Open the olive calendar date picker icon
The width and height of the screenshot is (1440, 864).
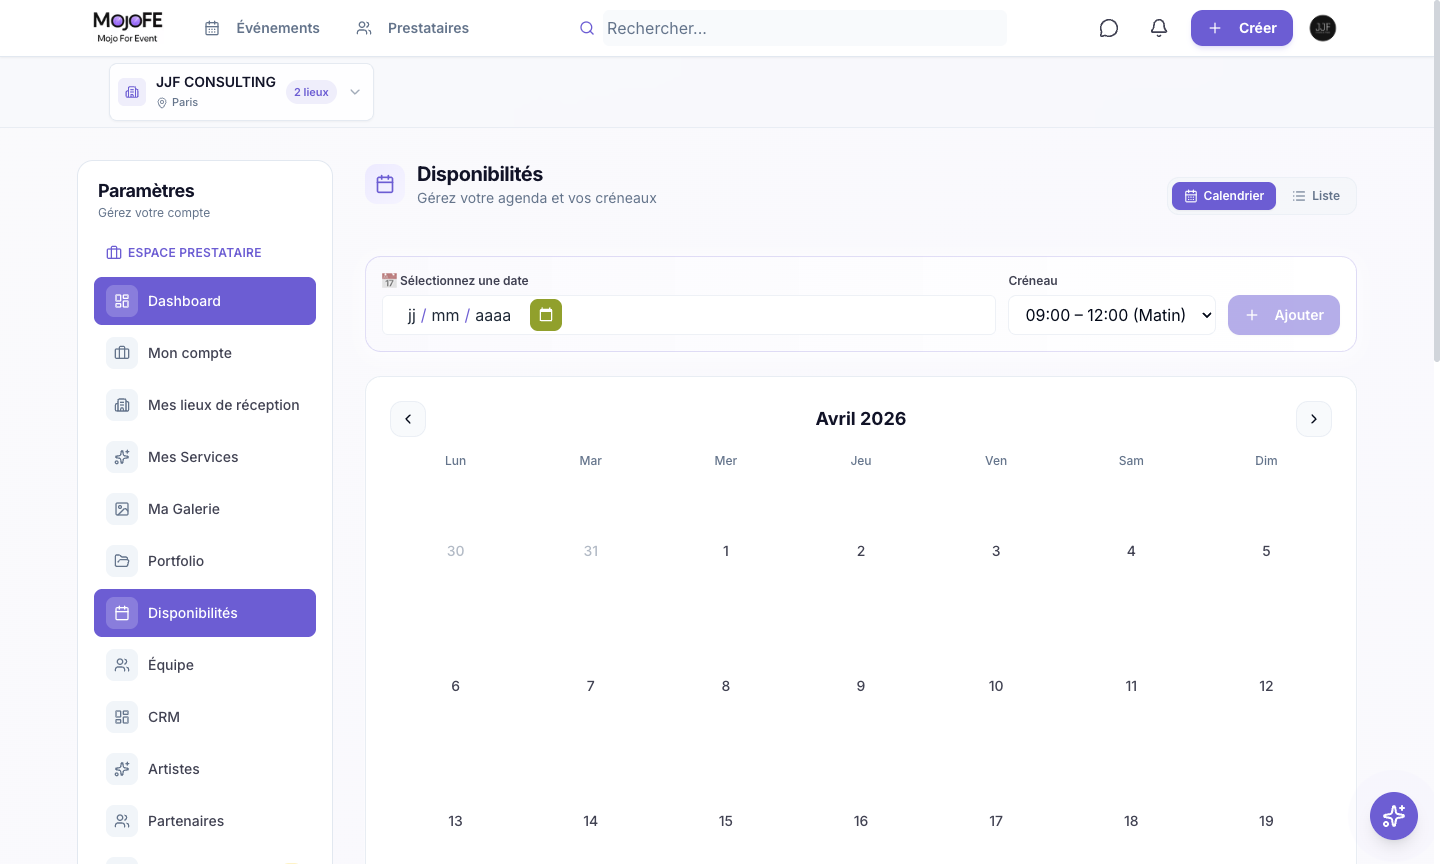click(x=546, y=315)
